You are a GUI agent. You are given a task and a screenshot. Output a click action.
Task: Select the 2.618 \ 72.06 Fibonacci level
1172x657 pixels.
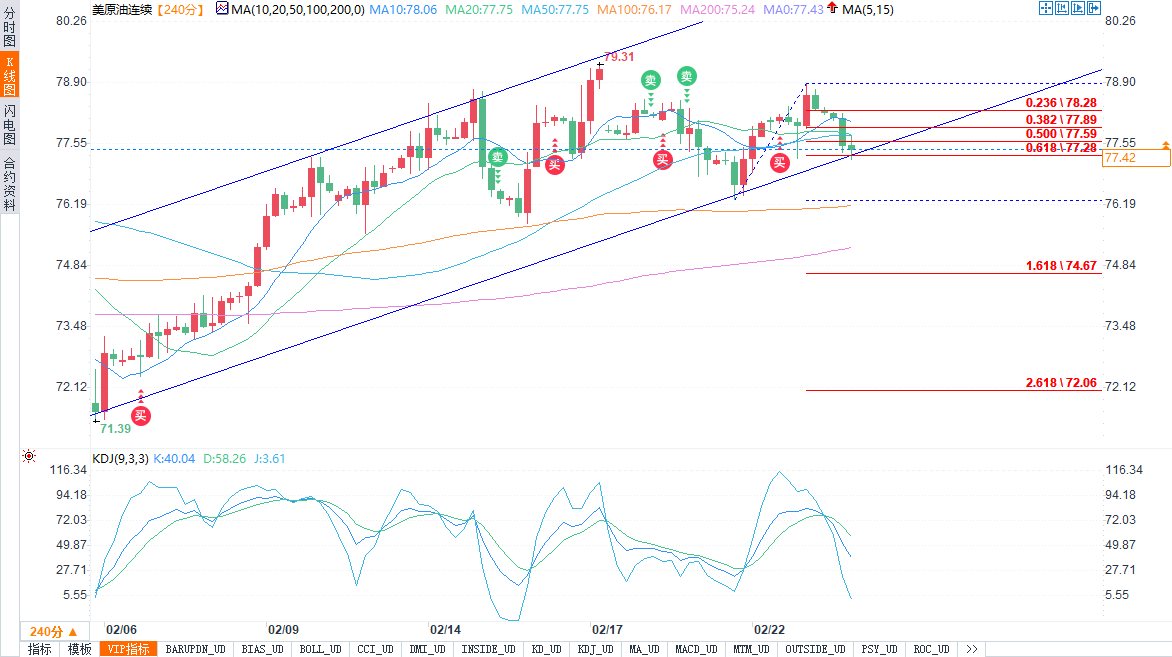click(1061, 383)
